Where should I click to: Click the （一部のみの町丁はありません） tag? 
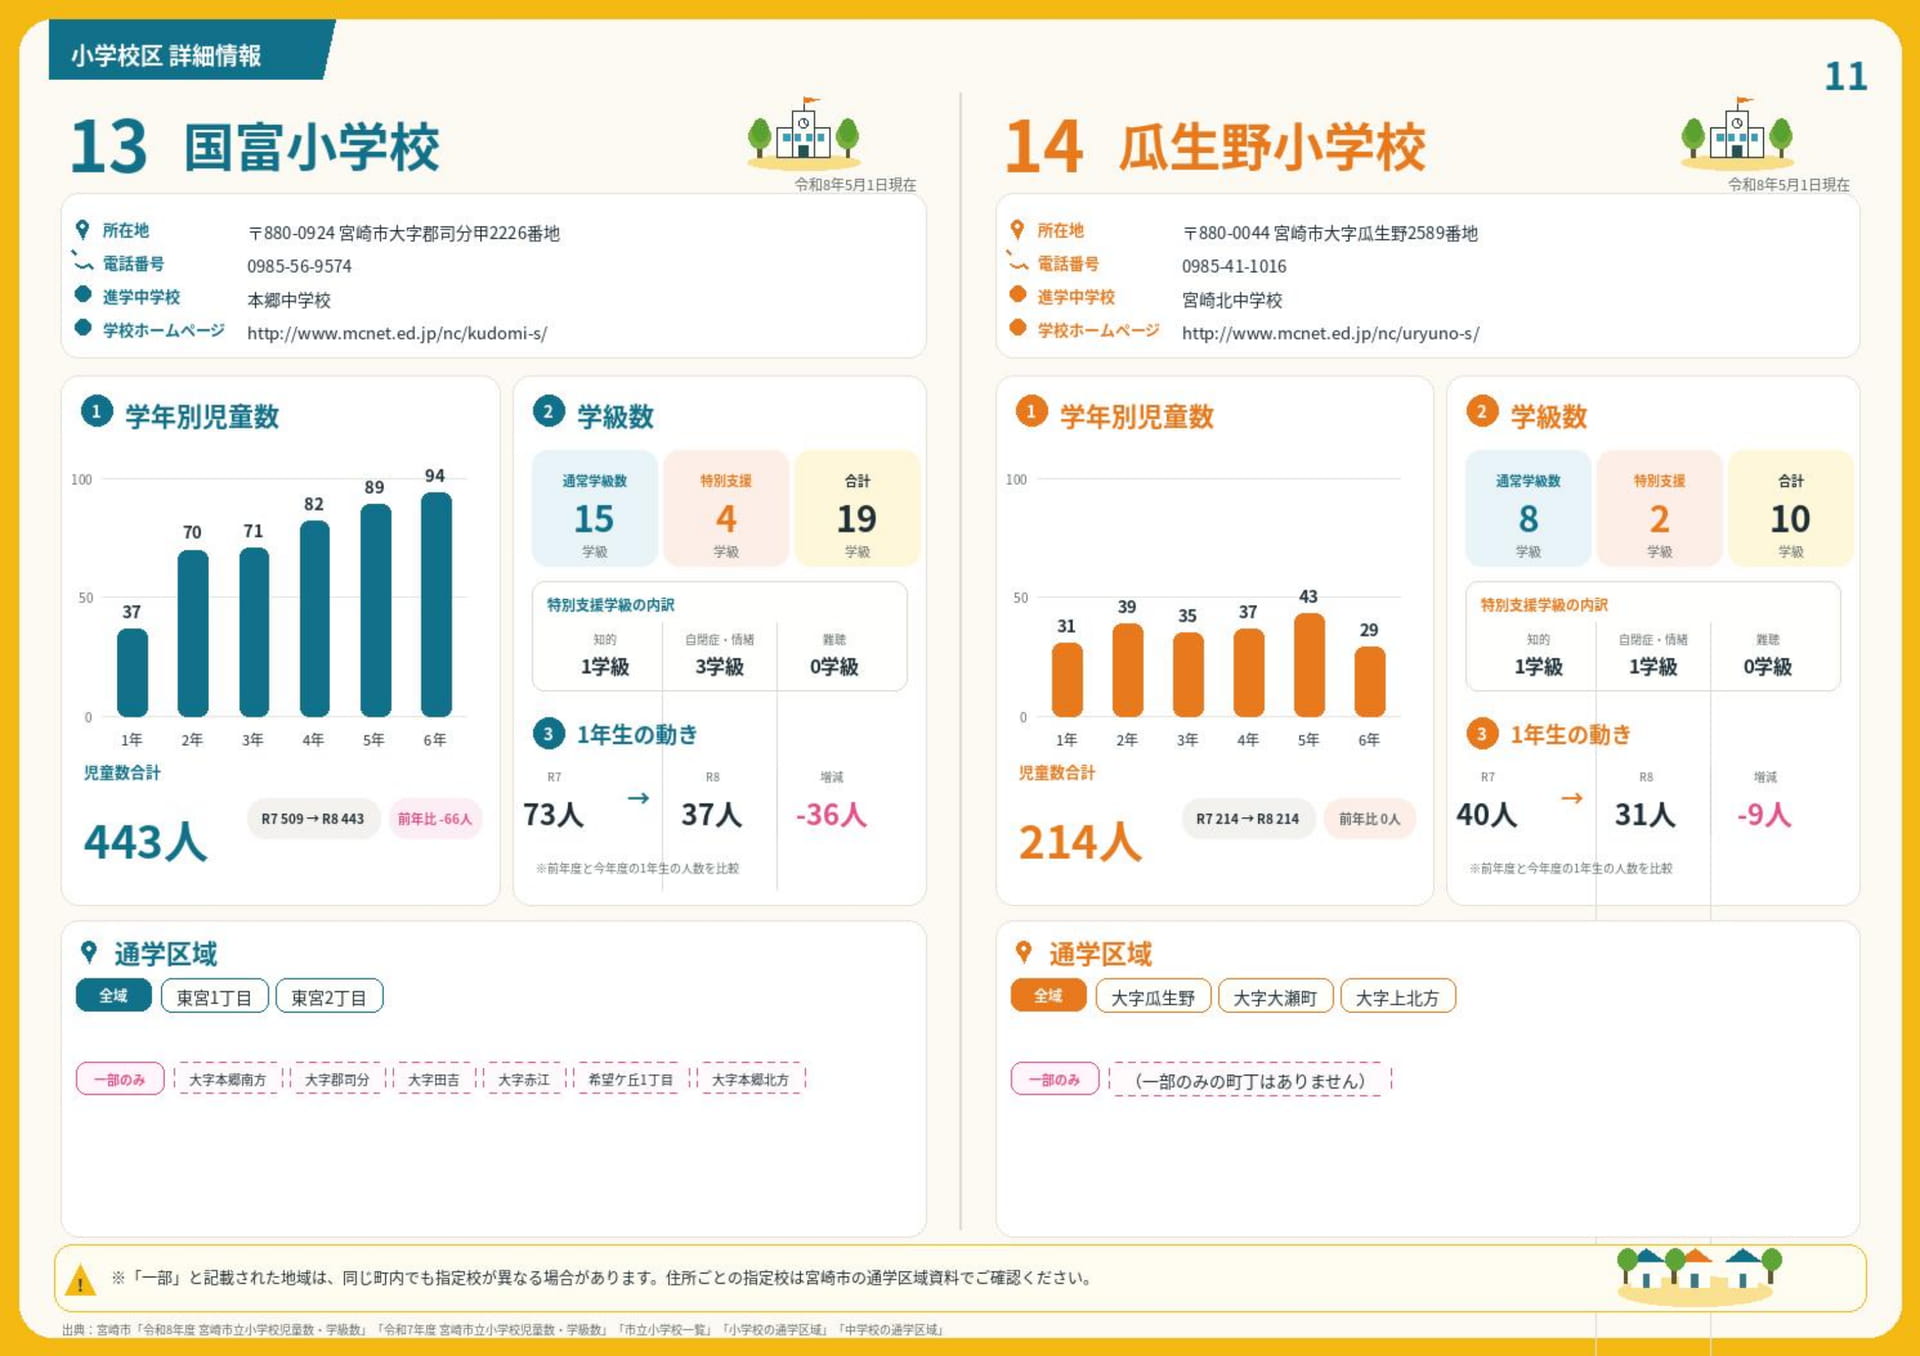[x=1250, y=1079]
